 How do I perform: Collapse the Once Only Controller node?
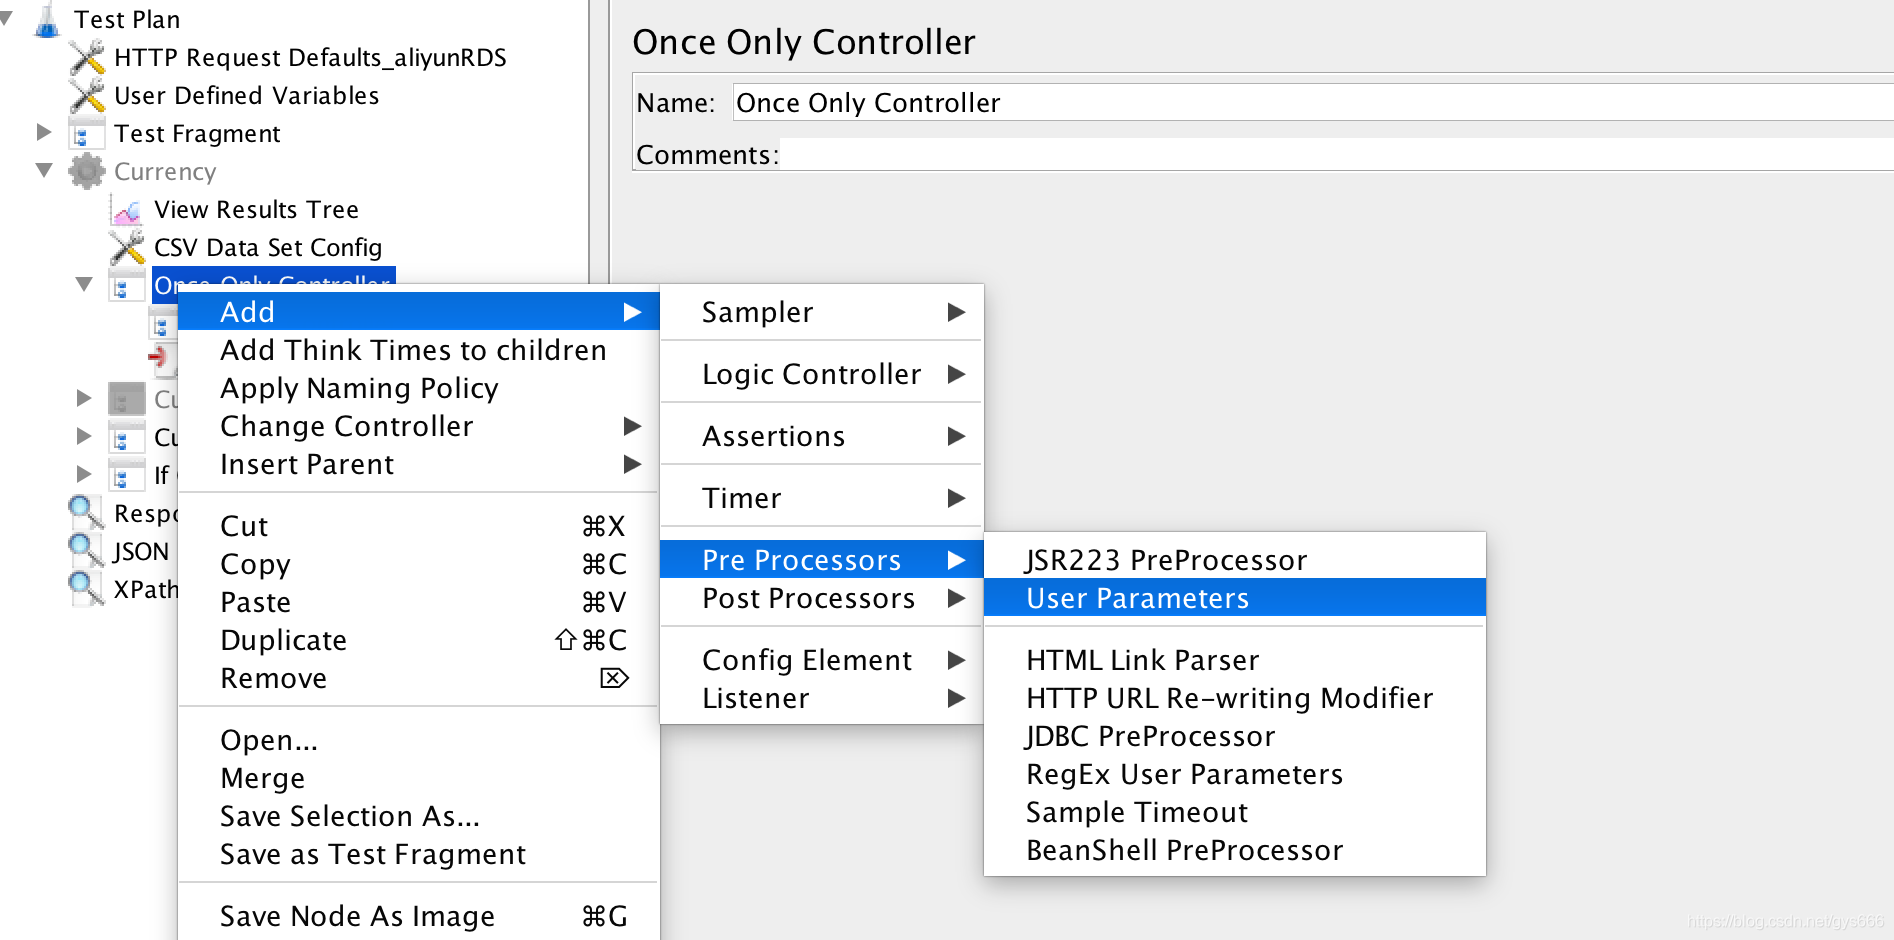click(x=84, y=285)
